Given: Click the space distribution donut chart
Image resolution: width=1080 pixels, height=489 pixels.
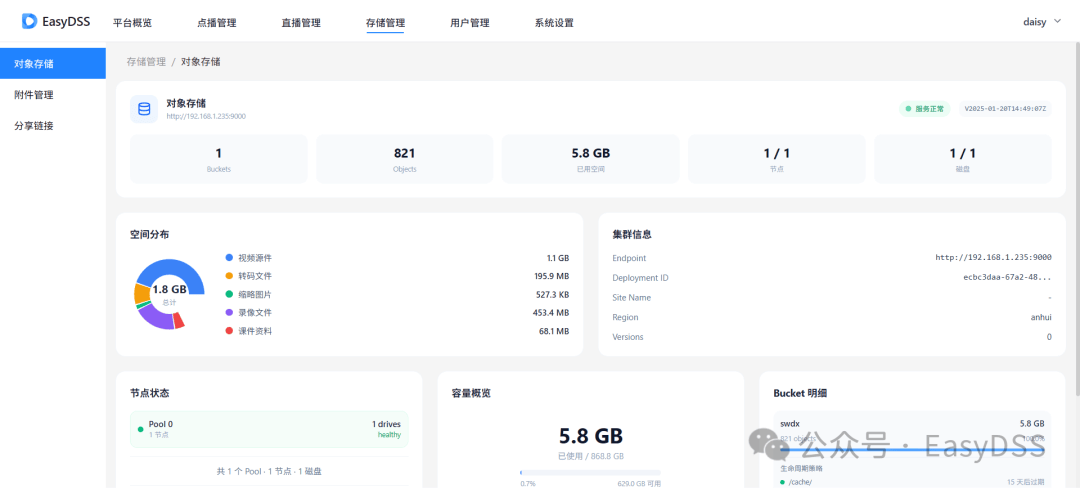Looking at the screenshot, I should pyautogui.click(x=169, y=294).
